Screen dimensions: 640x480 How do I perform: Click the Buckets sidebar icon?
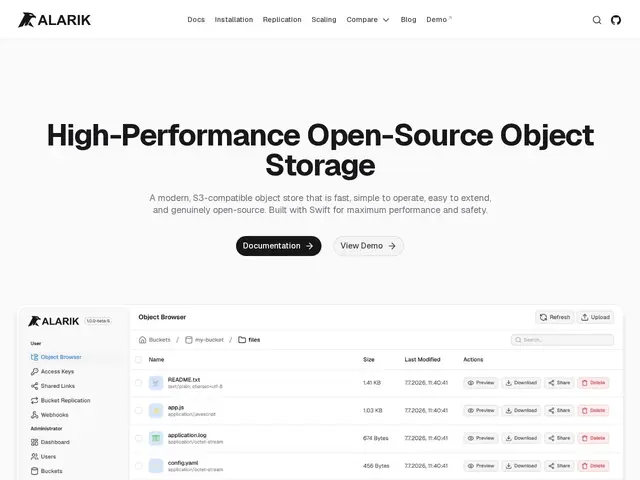(x=35, y=471)
